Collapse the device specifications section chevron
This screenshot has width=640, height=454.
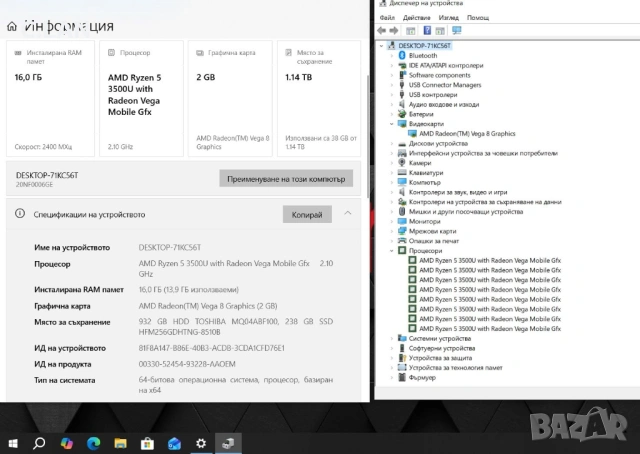coord(348,214)
